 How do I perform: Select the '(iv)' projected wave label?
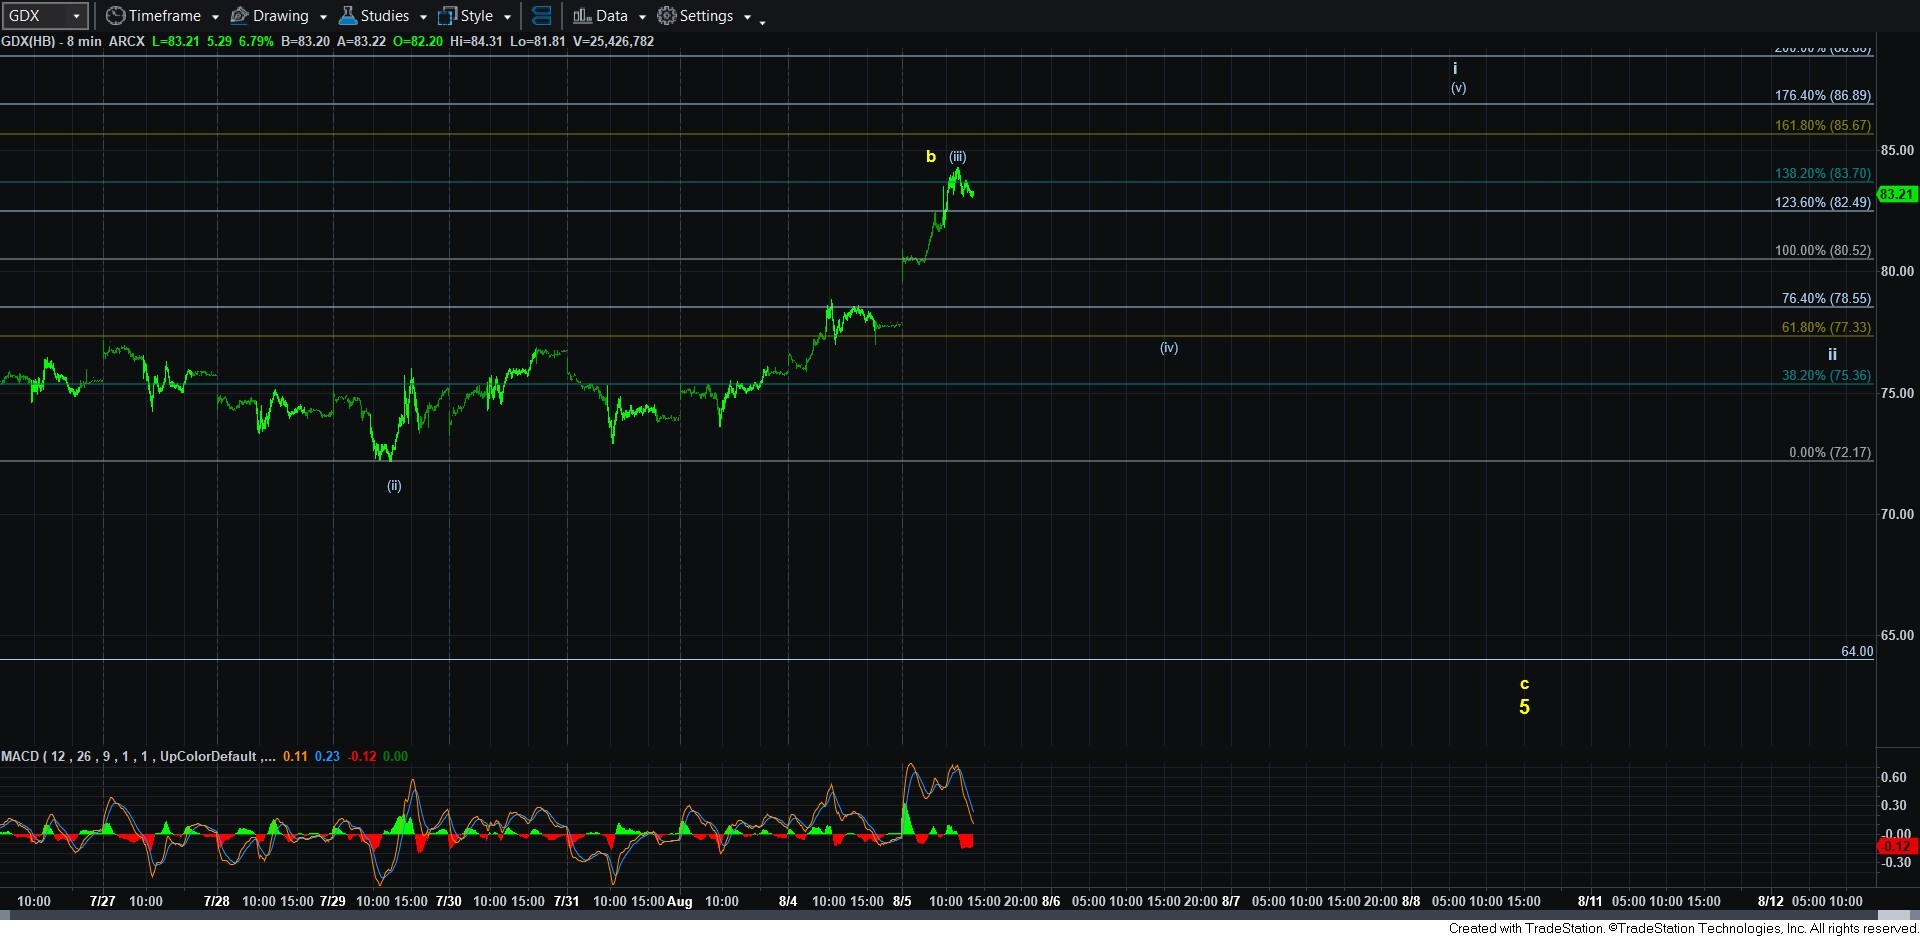point(1169,347)
